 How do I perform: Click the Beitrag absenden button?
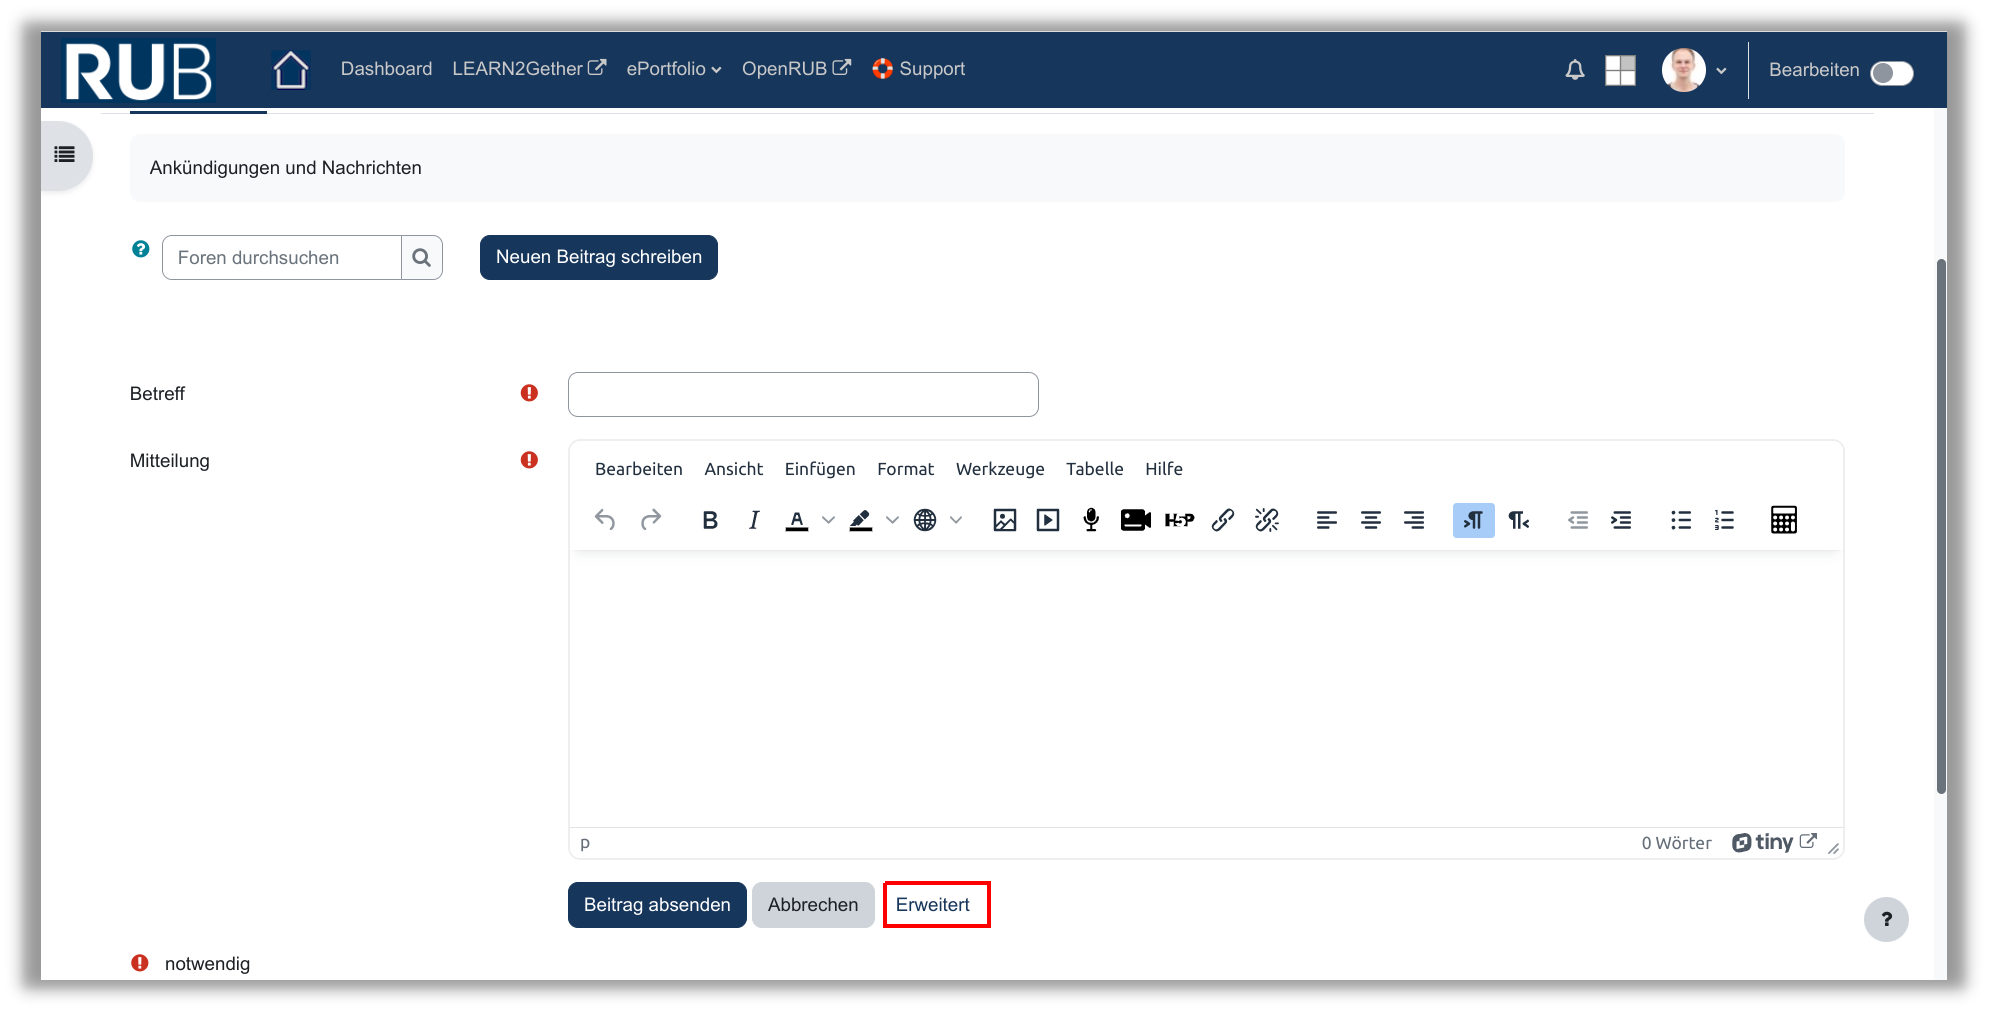(x=657, y=905)
